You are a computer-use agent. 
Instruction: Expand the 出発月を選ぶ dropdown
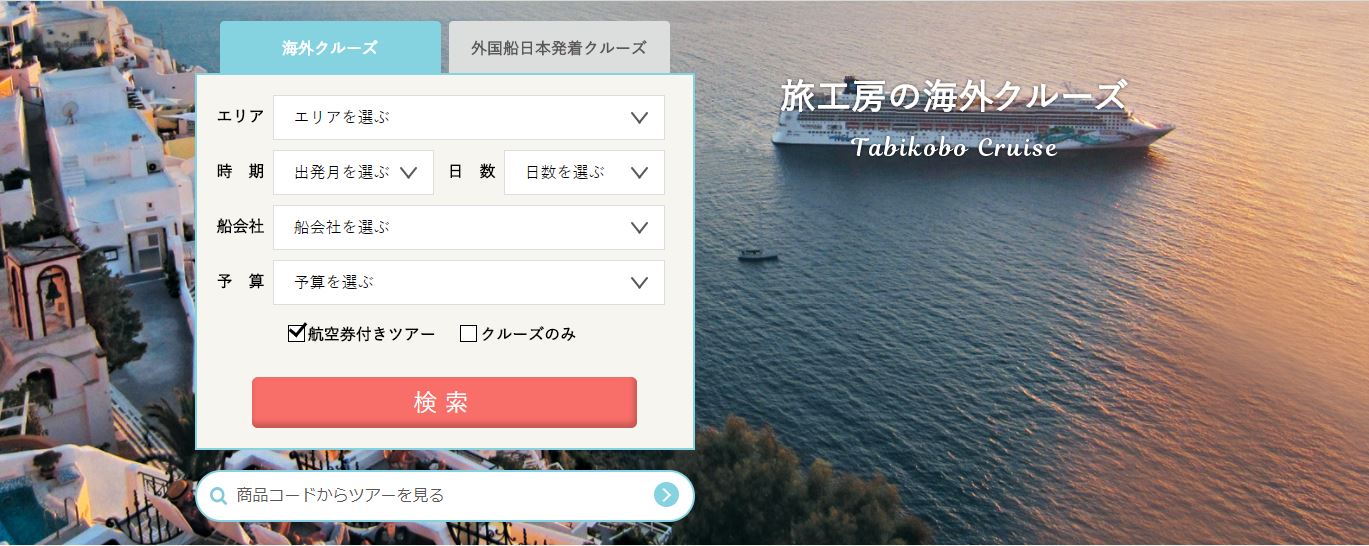353,173
